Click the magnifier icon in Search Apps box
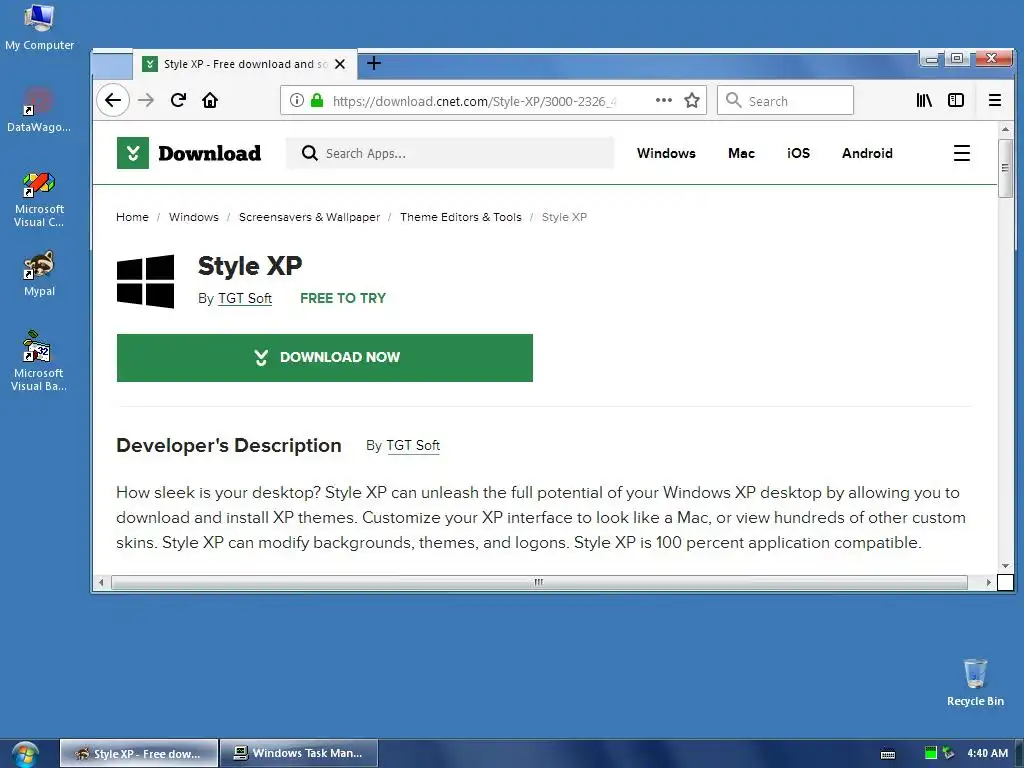The image size is (1024, 768). tap(309, 153)
